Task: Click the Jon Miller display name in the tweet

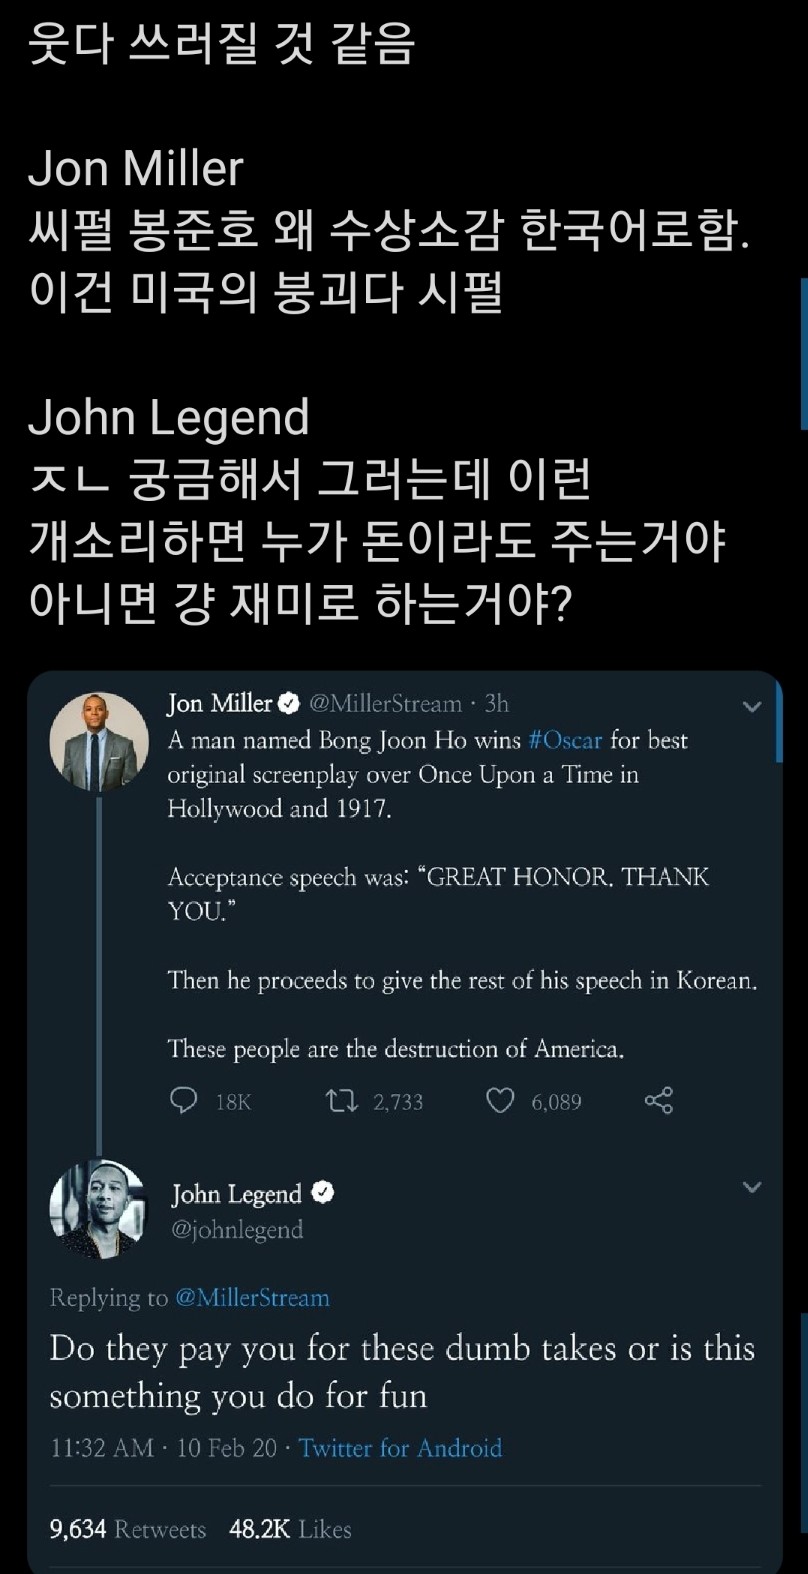Action: 219,704
